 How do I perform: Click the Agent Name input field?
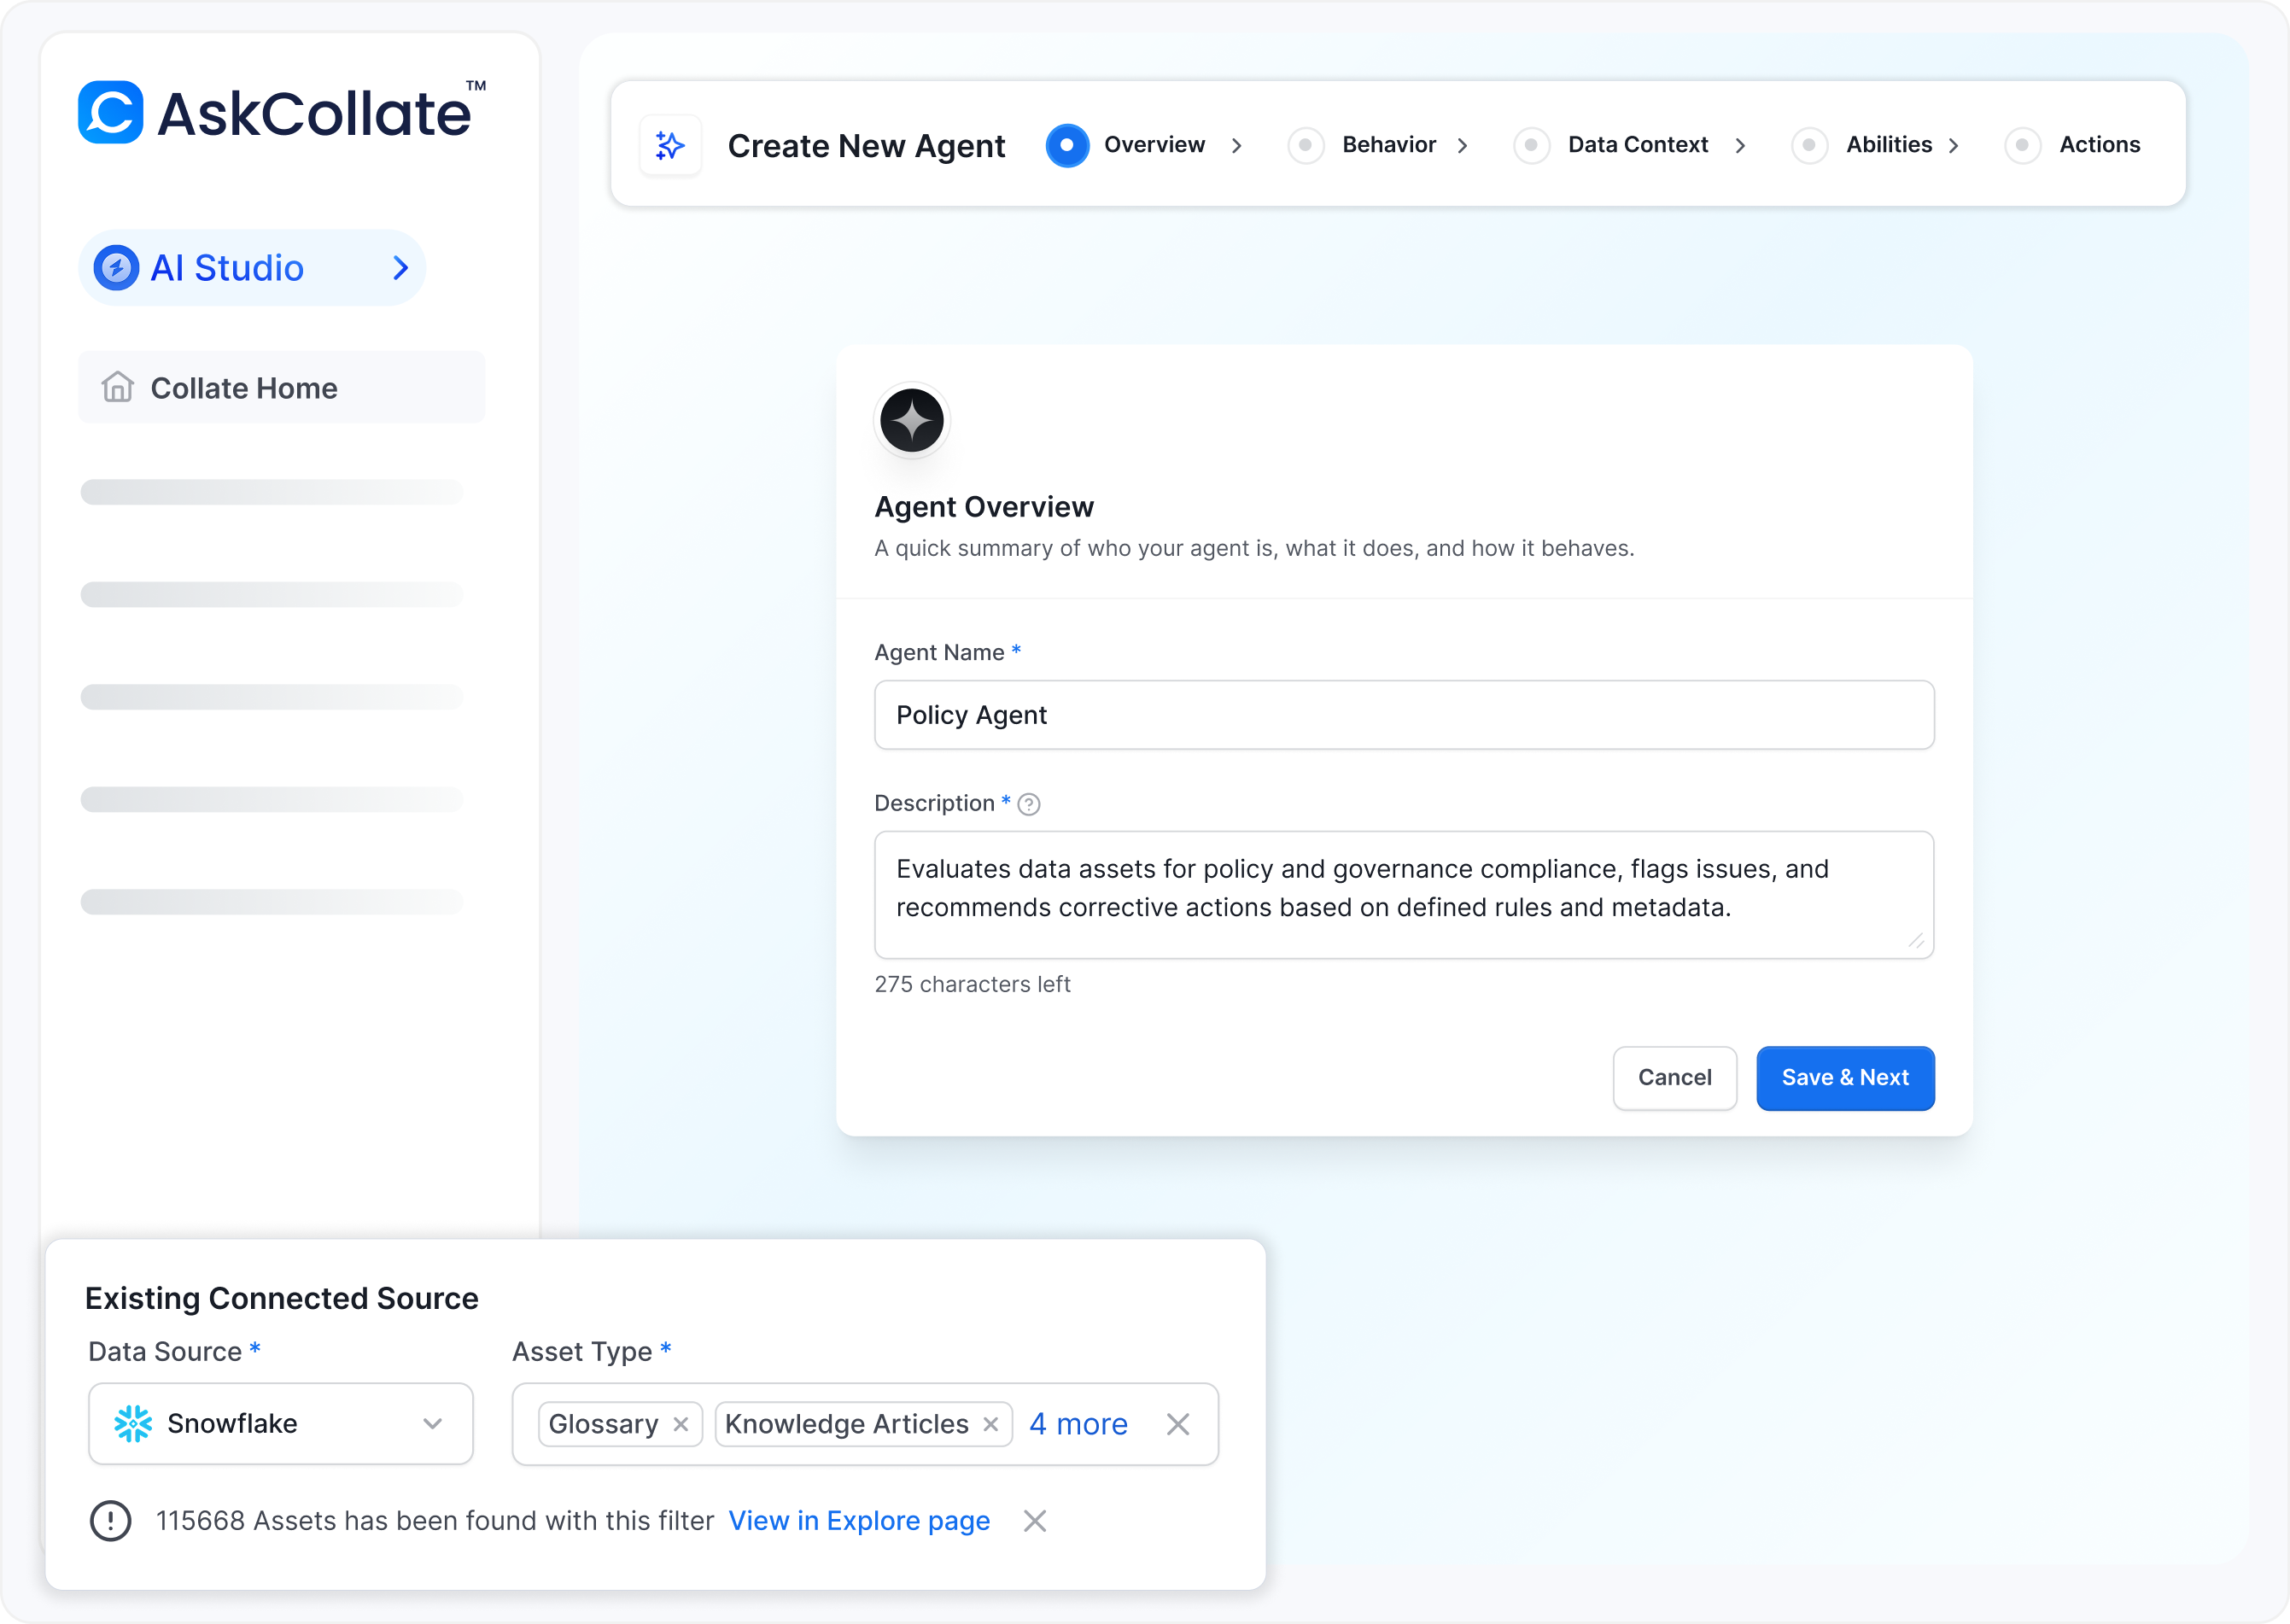pyautogui.click(x=1403, y=715)
